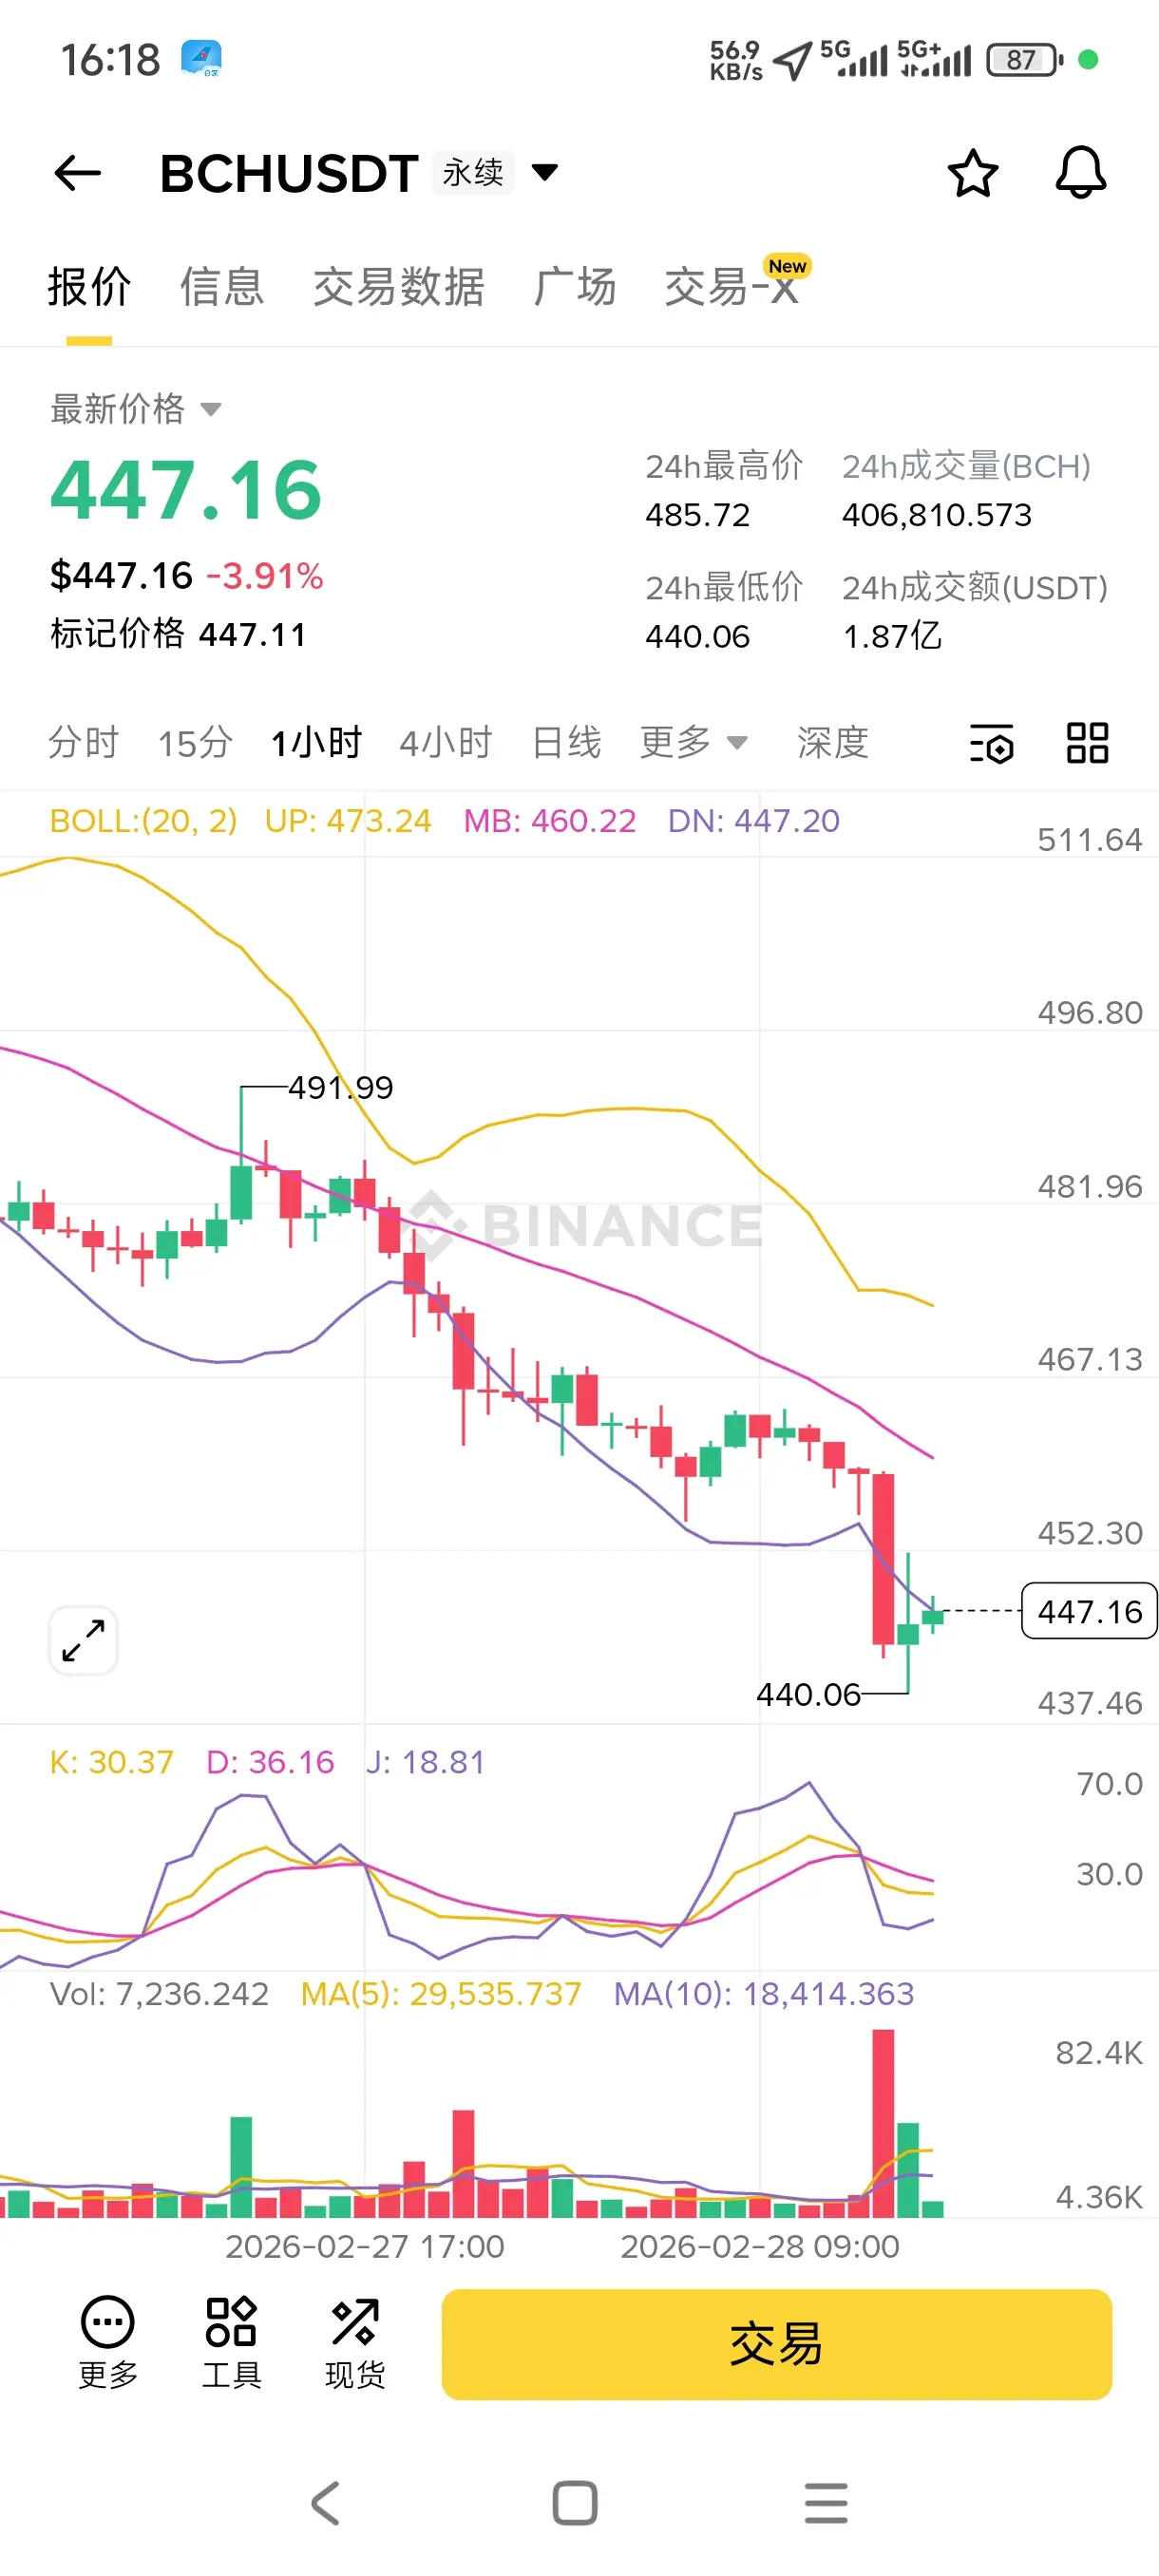Screen dimensions: 1159x2576
Task: Select 报价 tab
Action: tap(89, 287)
